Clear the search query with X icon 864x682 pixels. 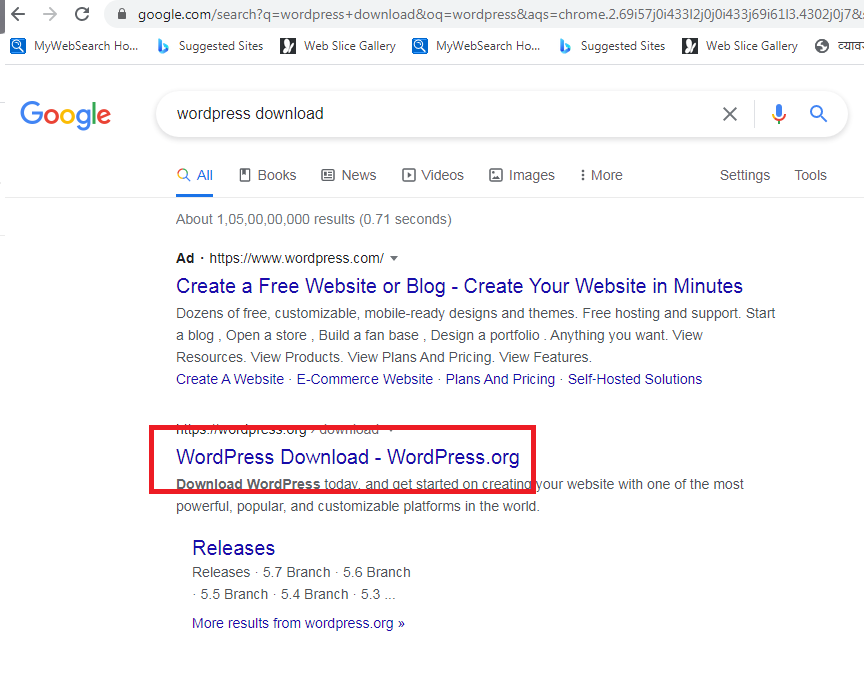point(730,114)
